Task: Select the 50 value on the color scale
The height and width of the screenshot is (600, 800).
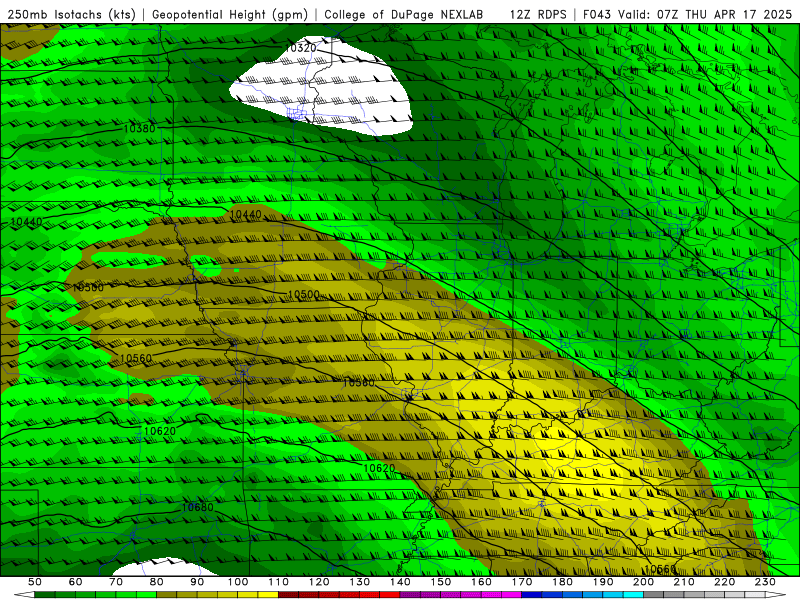Action: pyautogui.click(x=35, y=582)
